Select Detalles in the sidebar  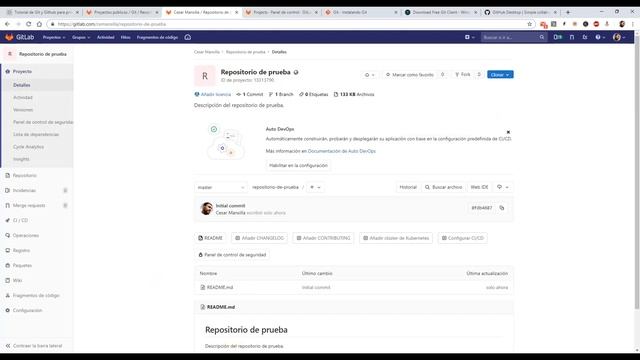click(22, 85)
